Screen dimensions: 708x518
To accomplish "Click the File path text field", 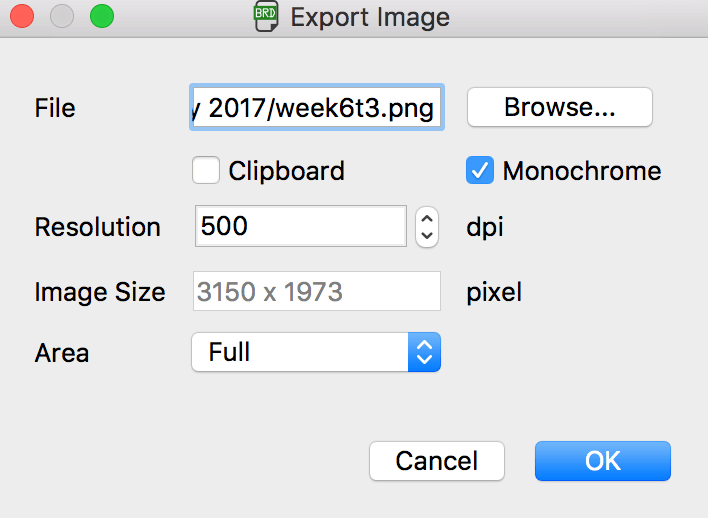I will tap(315, 108).
